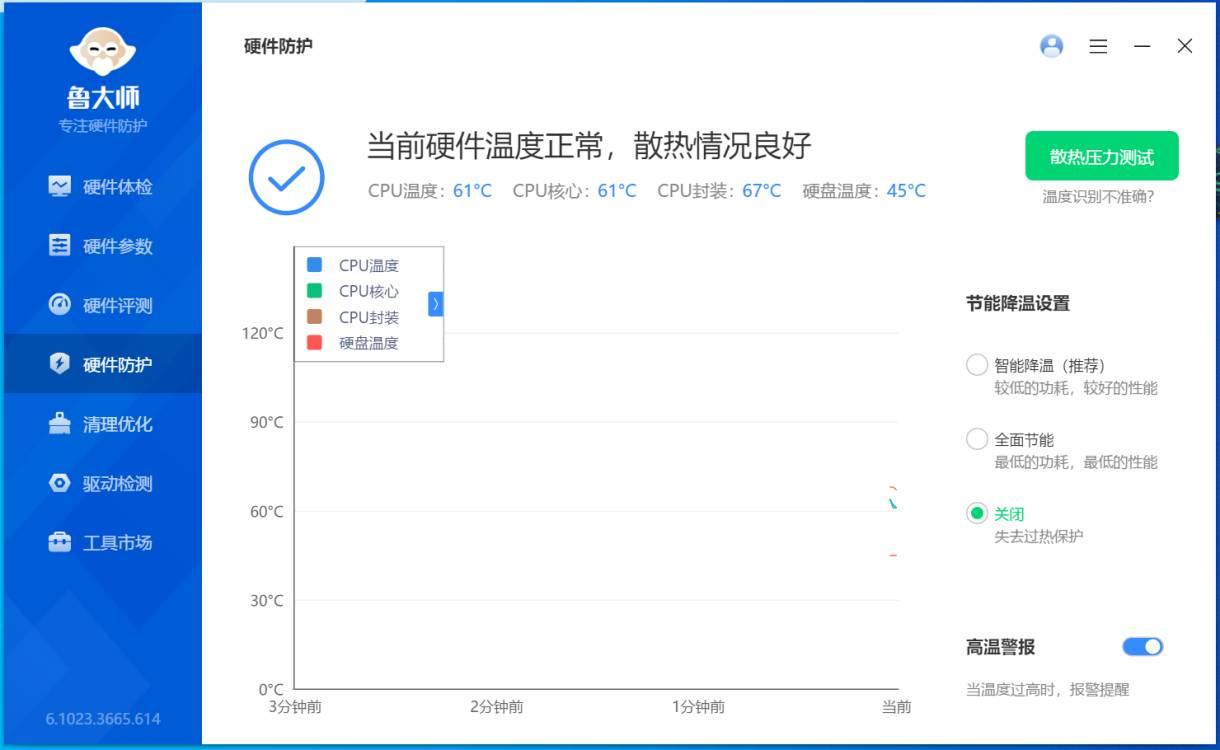Open the 温度识别不准确? link
The image size is (1220, 750).
[x=1100, y=197]
